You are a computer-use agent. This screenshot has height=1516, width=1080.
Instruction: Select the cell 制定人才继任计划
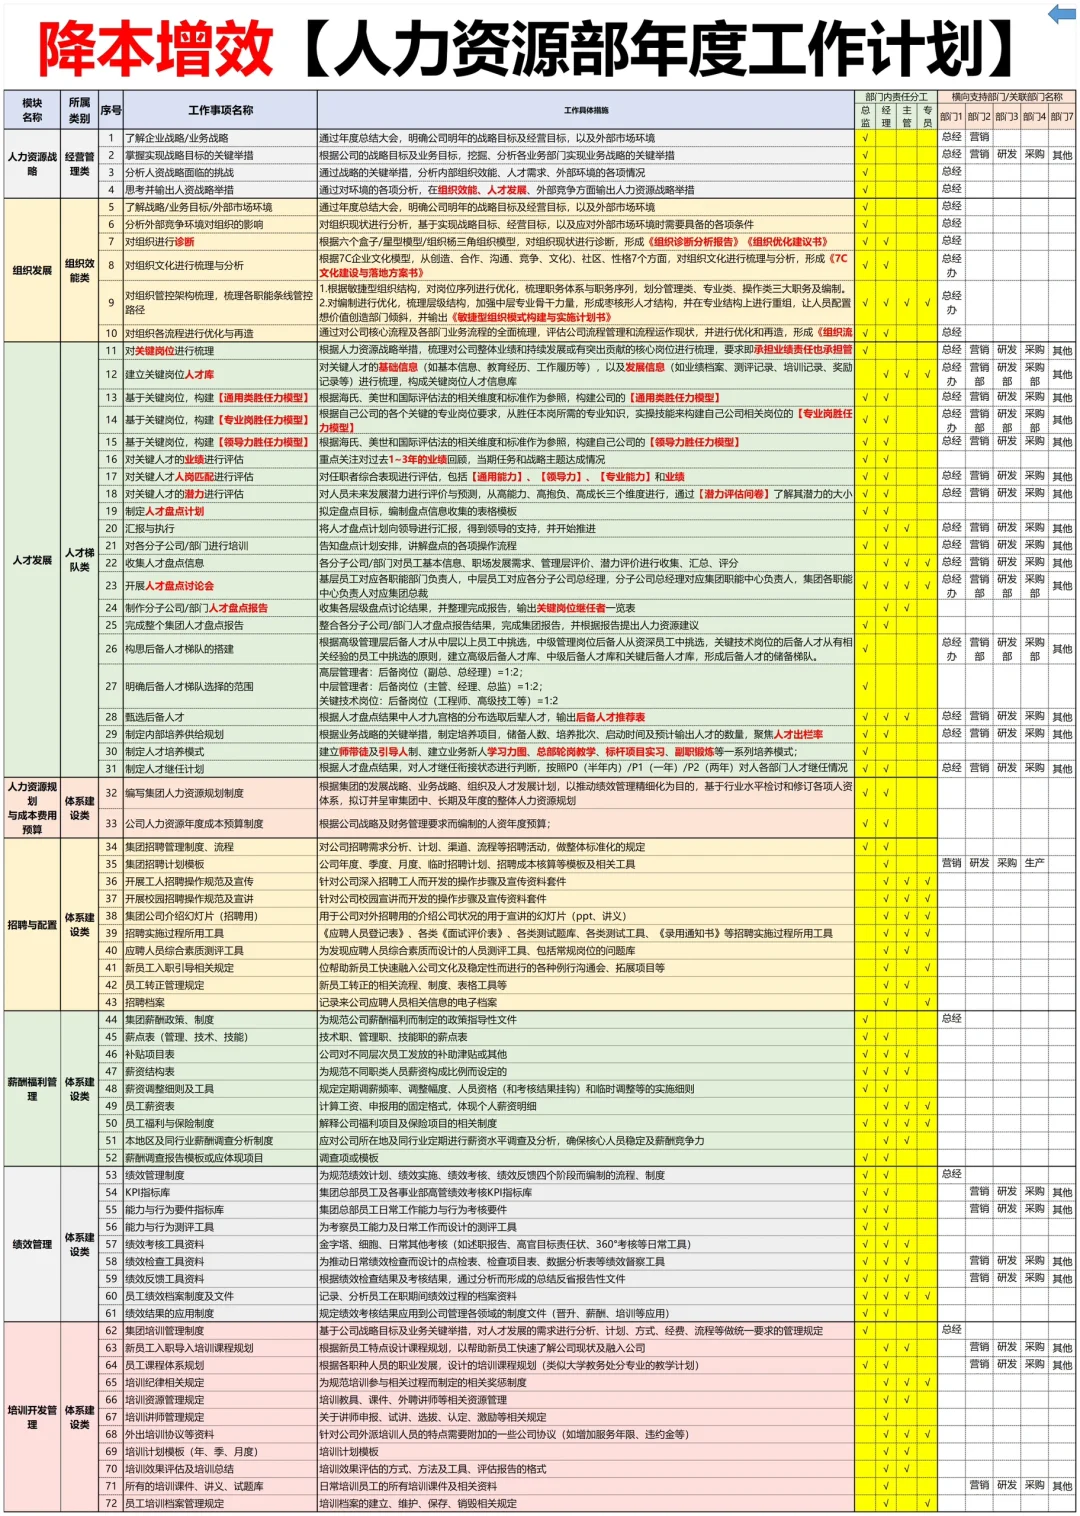pos(220,769)
